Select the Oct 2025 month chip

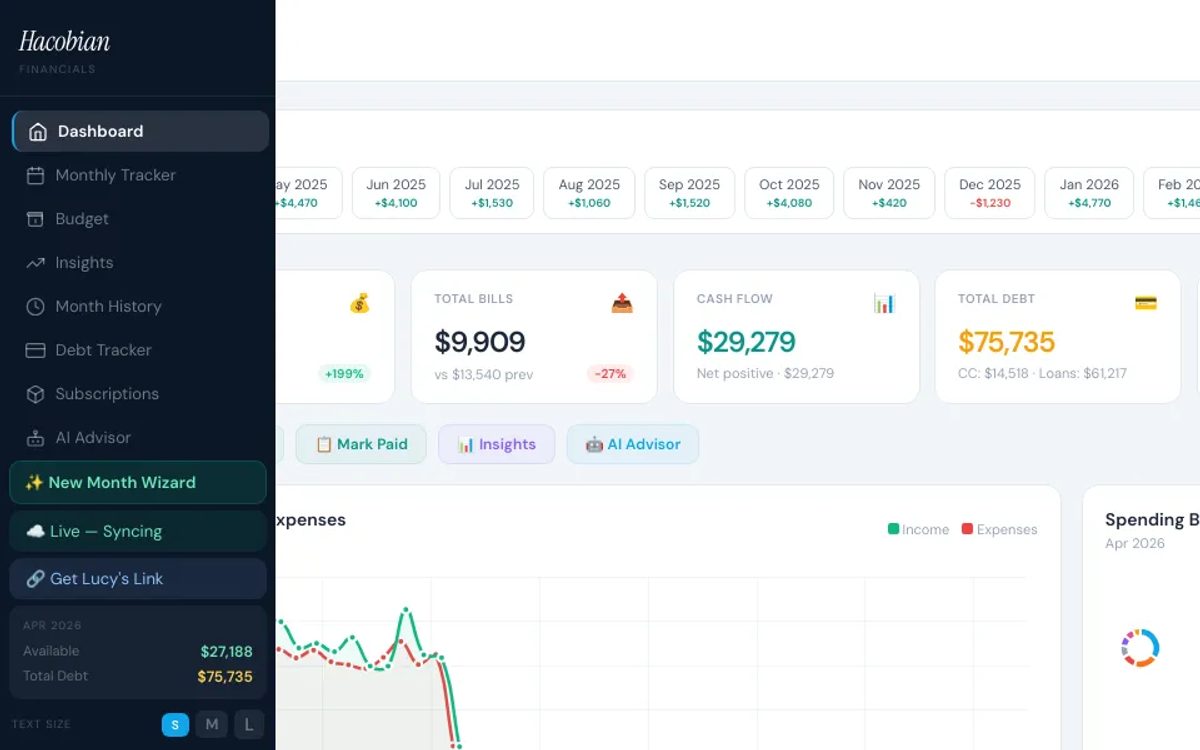pos(789,193)
